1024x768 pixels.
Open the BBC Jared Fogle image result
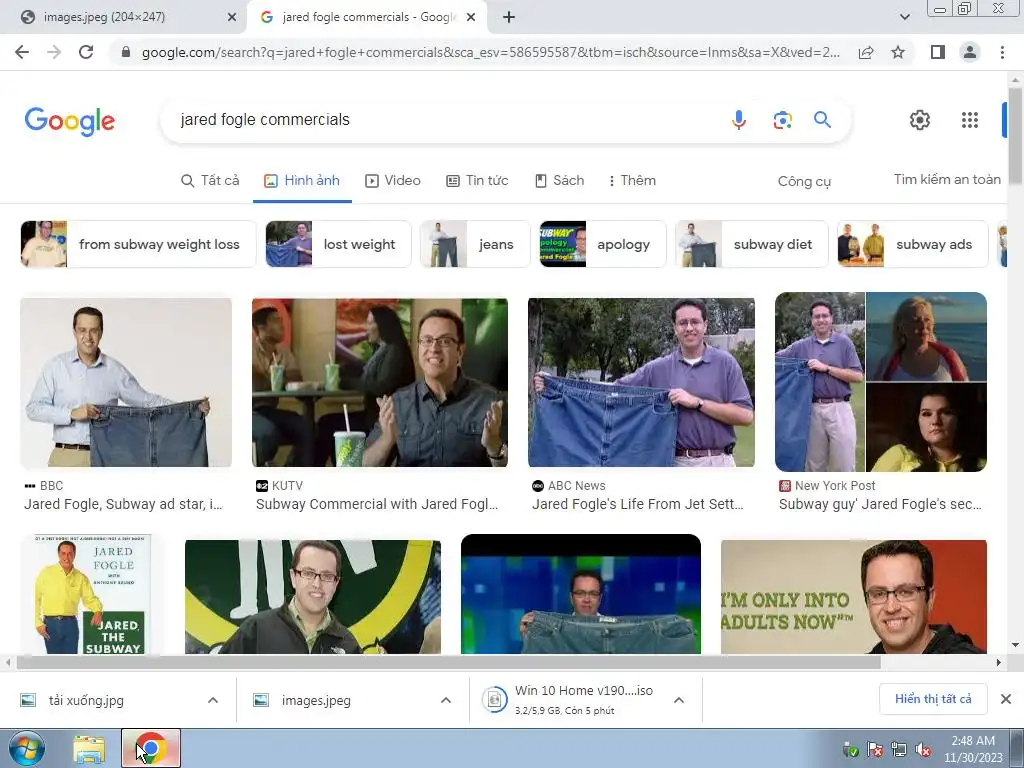click(x=126, y=383)
